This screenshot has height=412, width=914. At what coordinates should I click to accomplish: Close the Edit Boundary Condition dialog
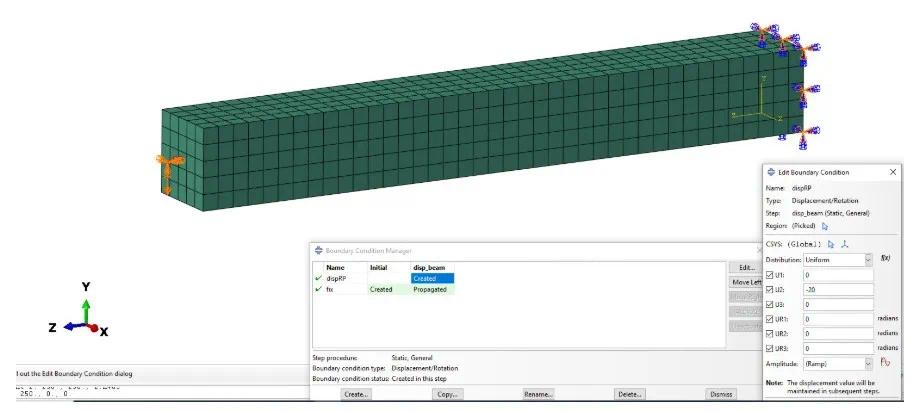click(x=893, y=172)
